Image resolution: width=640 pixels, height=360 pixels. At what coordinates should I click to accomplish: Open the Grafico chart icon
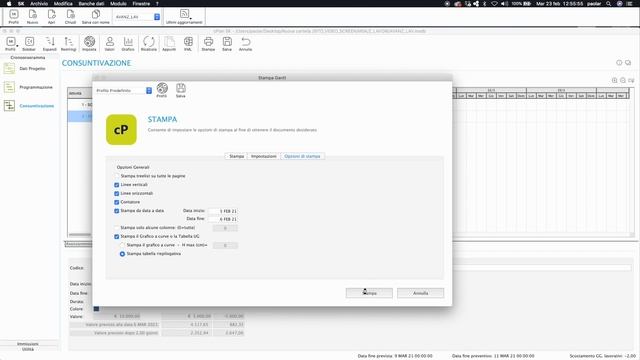(x=128, y=44)
